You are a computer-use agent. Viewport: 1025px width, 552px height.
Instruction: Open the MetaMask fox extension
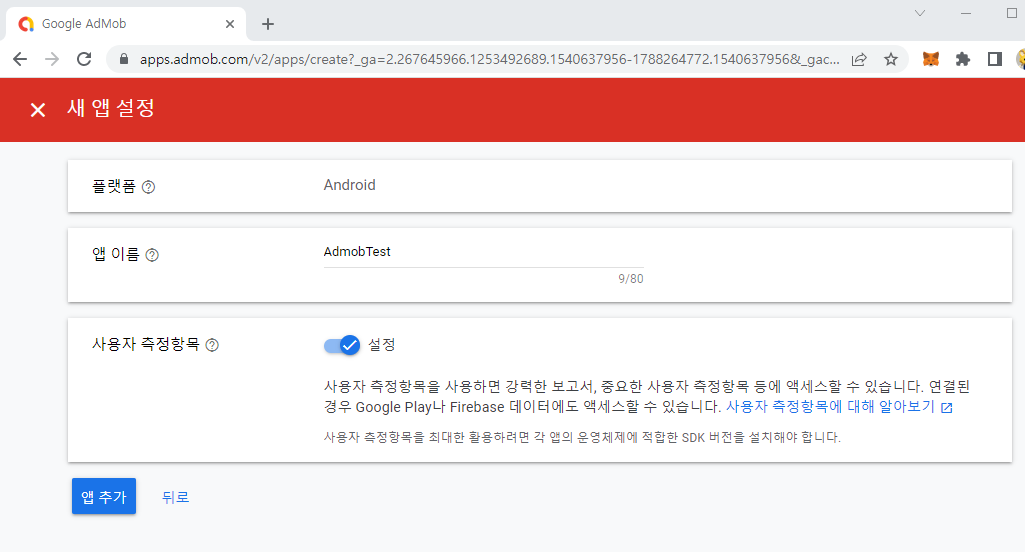click(930, 60)
